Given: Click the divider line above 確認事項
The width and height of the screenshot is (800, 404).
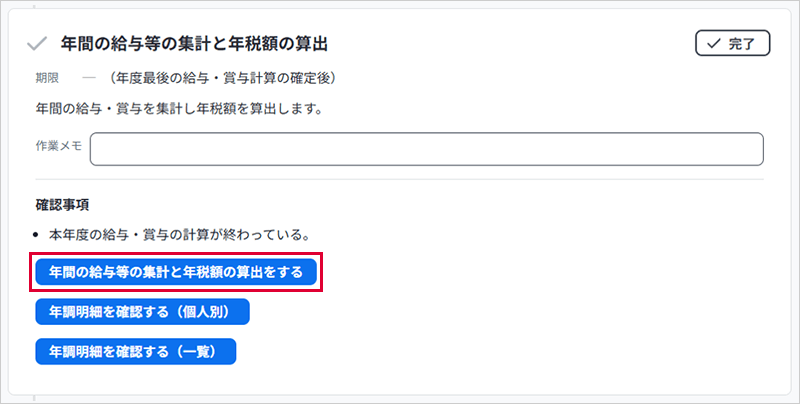Looking at the screenshot, I should (x=400, y=180).
